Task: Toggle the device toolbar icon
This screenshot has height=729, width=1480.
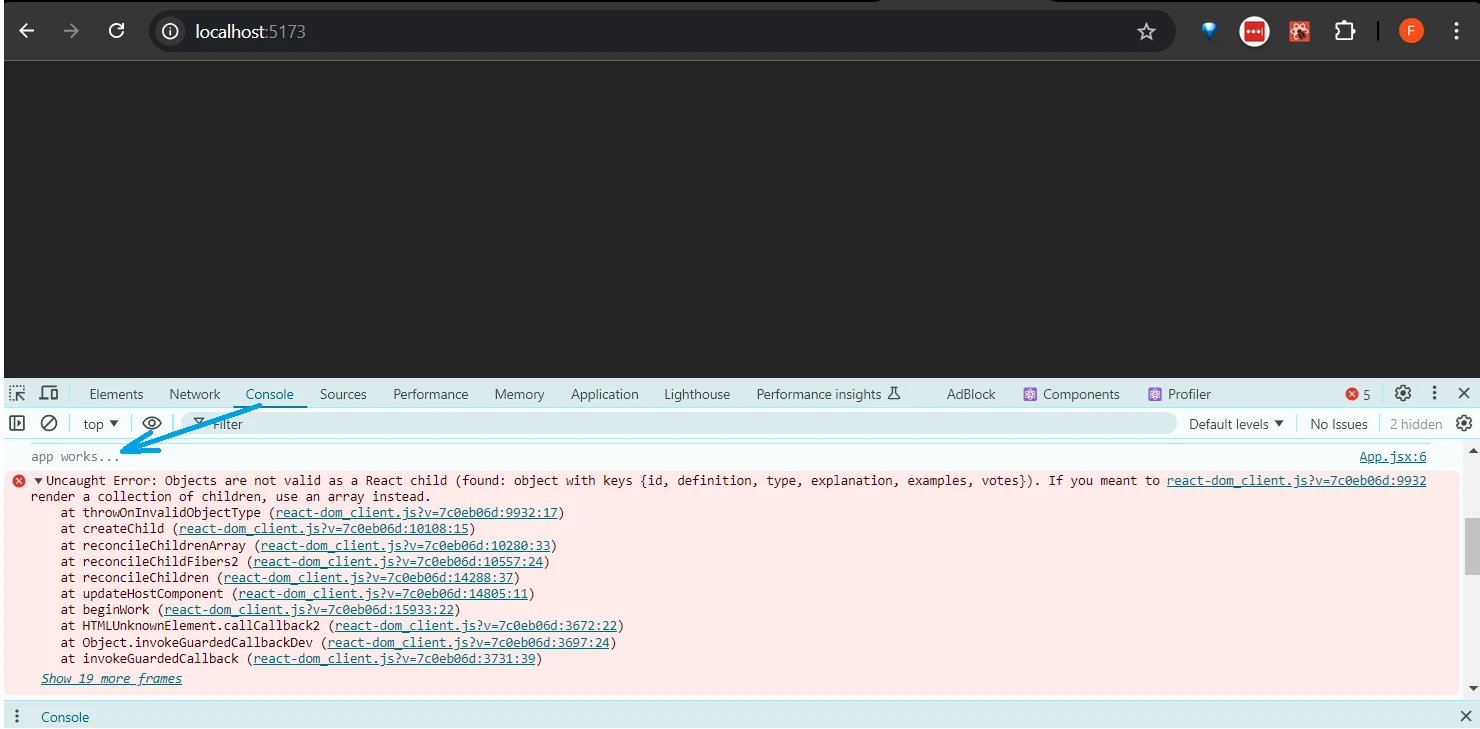Action: pos(49,393)
